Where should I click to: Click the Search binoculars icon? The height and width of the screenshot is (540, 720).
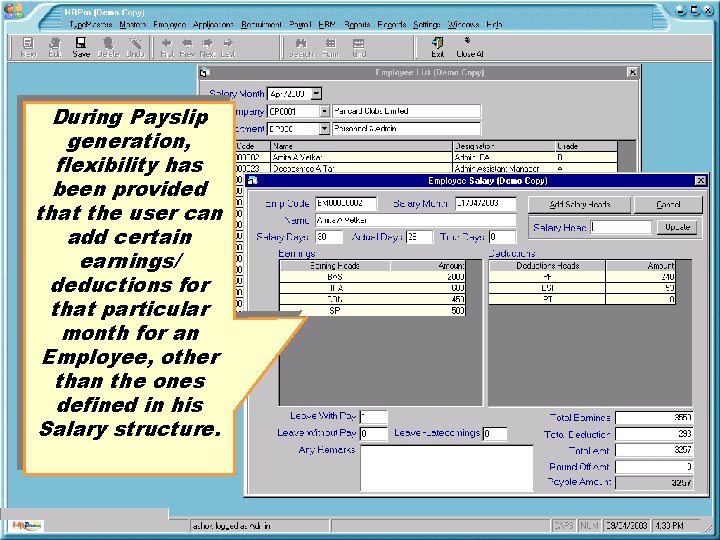301,47
